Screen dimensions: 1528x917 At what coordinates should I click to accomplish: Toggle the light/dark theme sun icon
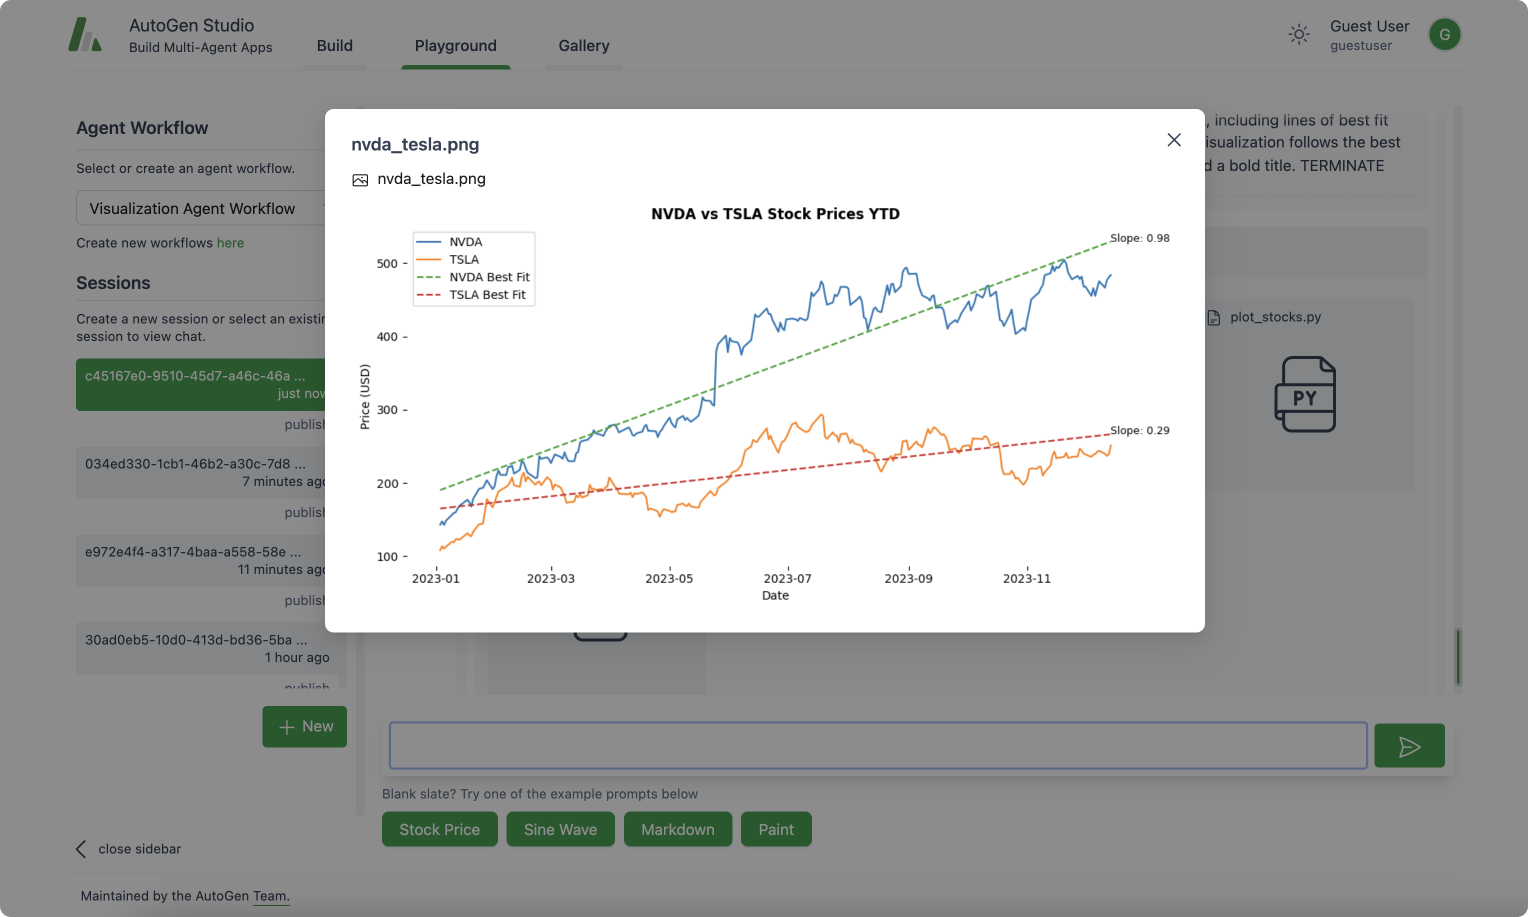[x=1298, y=35]
